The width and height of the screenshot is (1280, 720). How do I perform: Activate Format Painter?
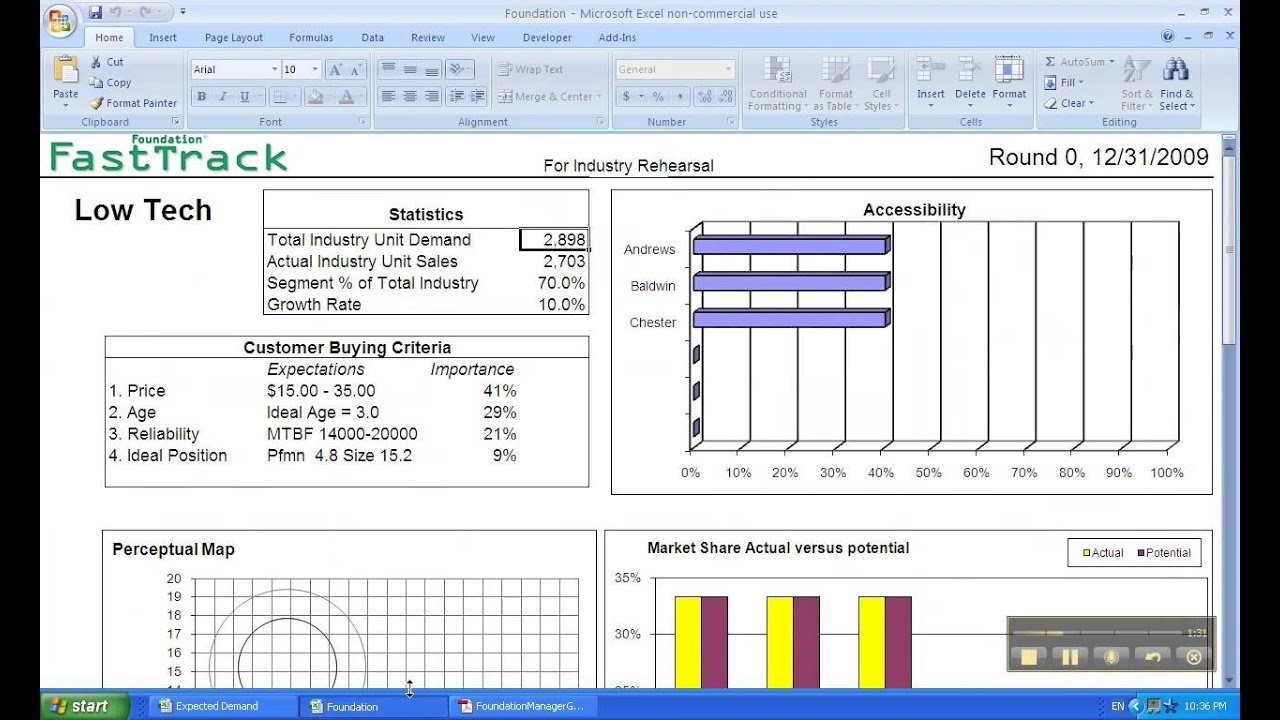[133, 103]
